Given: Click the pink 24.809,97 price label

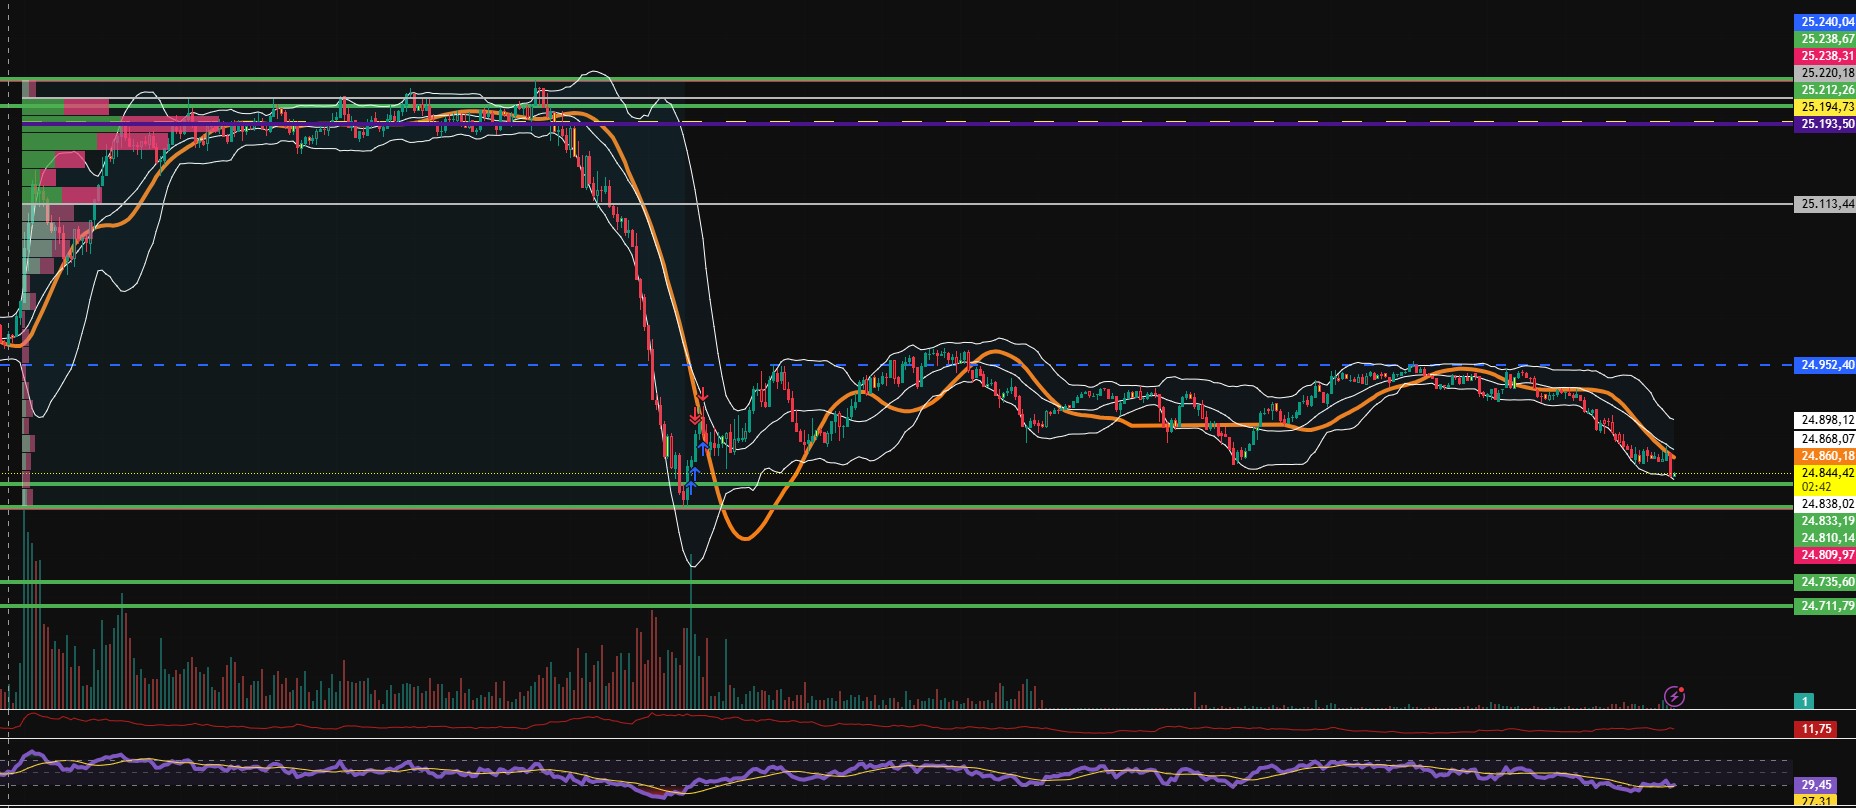Looking at the screenshot, I should click(1826, 555).
